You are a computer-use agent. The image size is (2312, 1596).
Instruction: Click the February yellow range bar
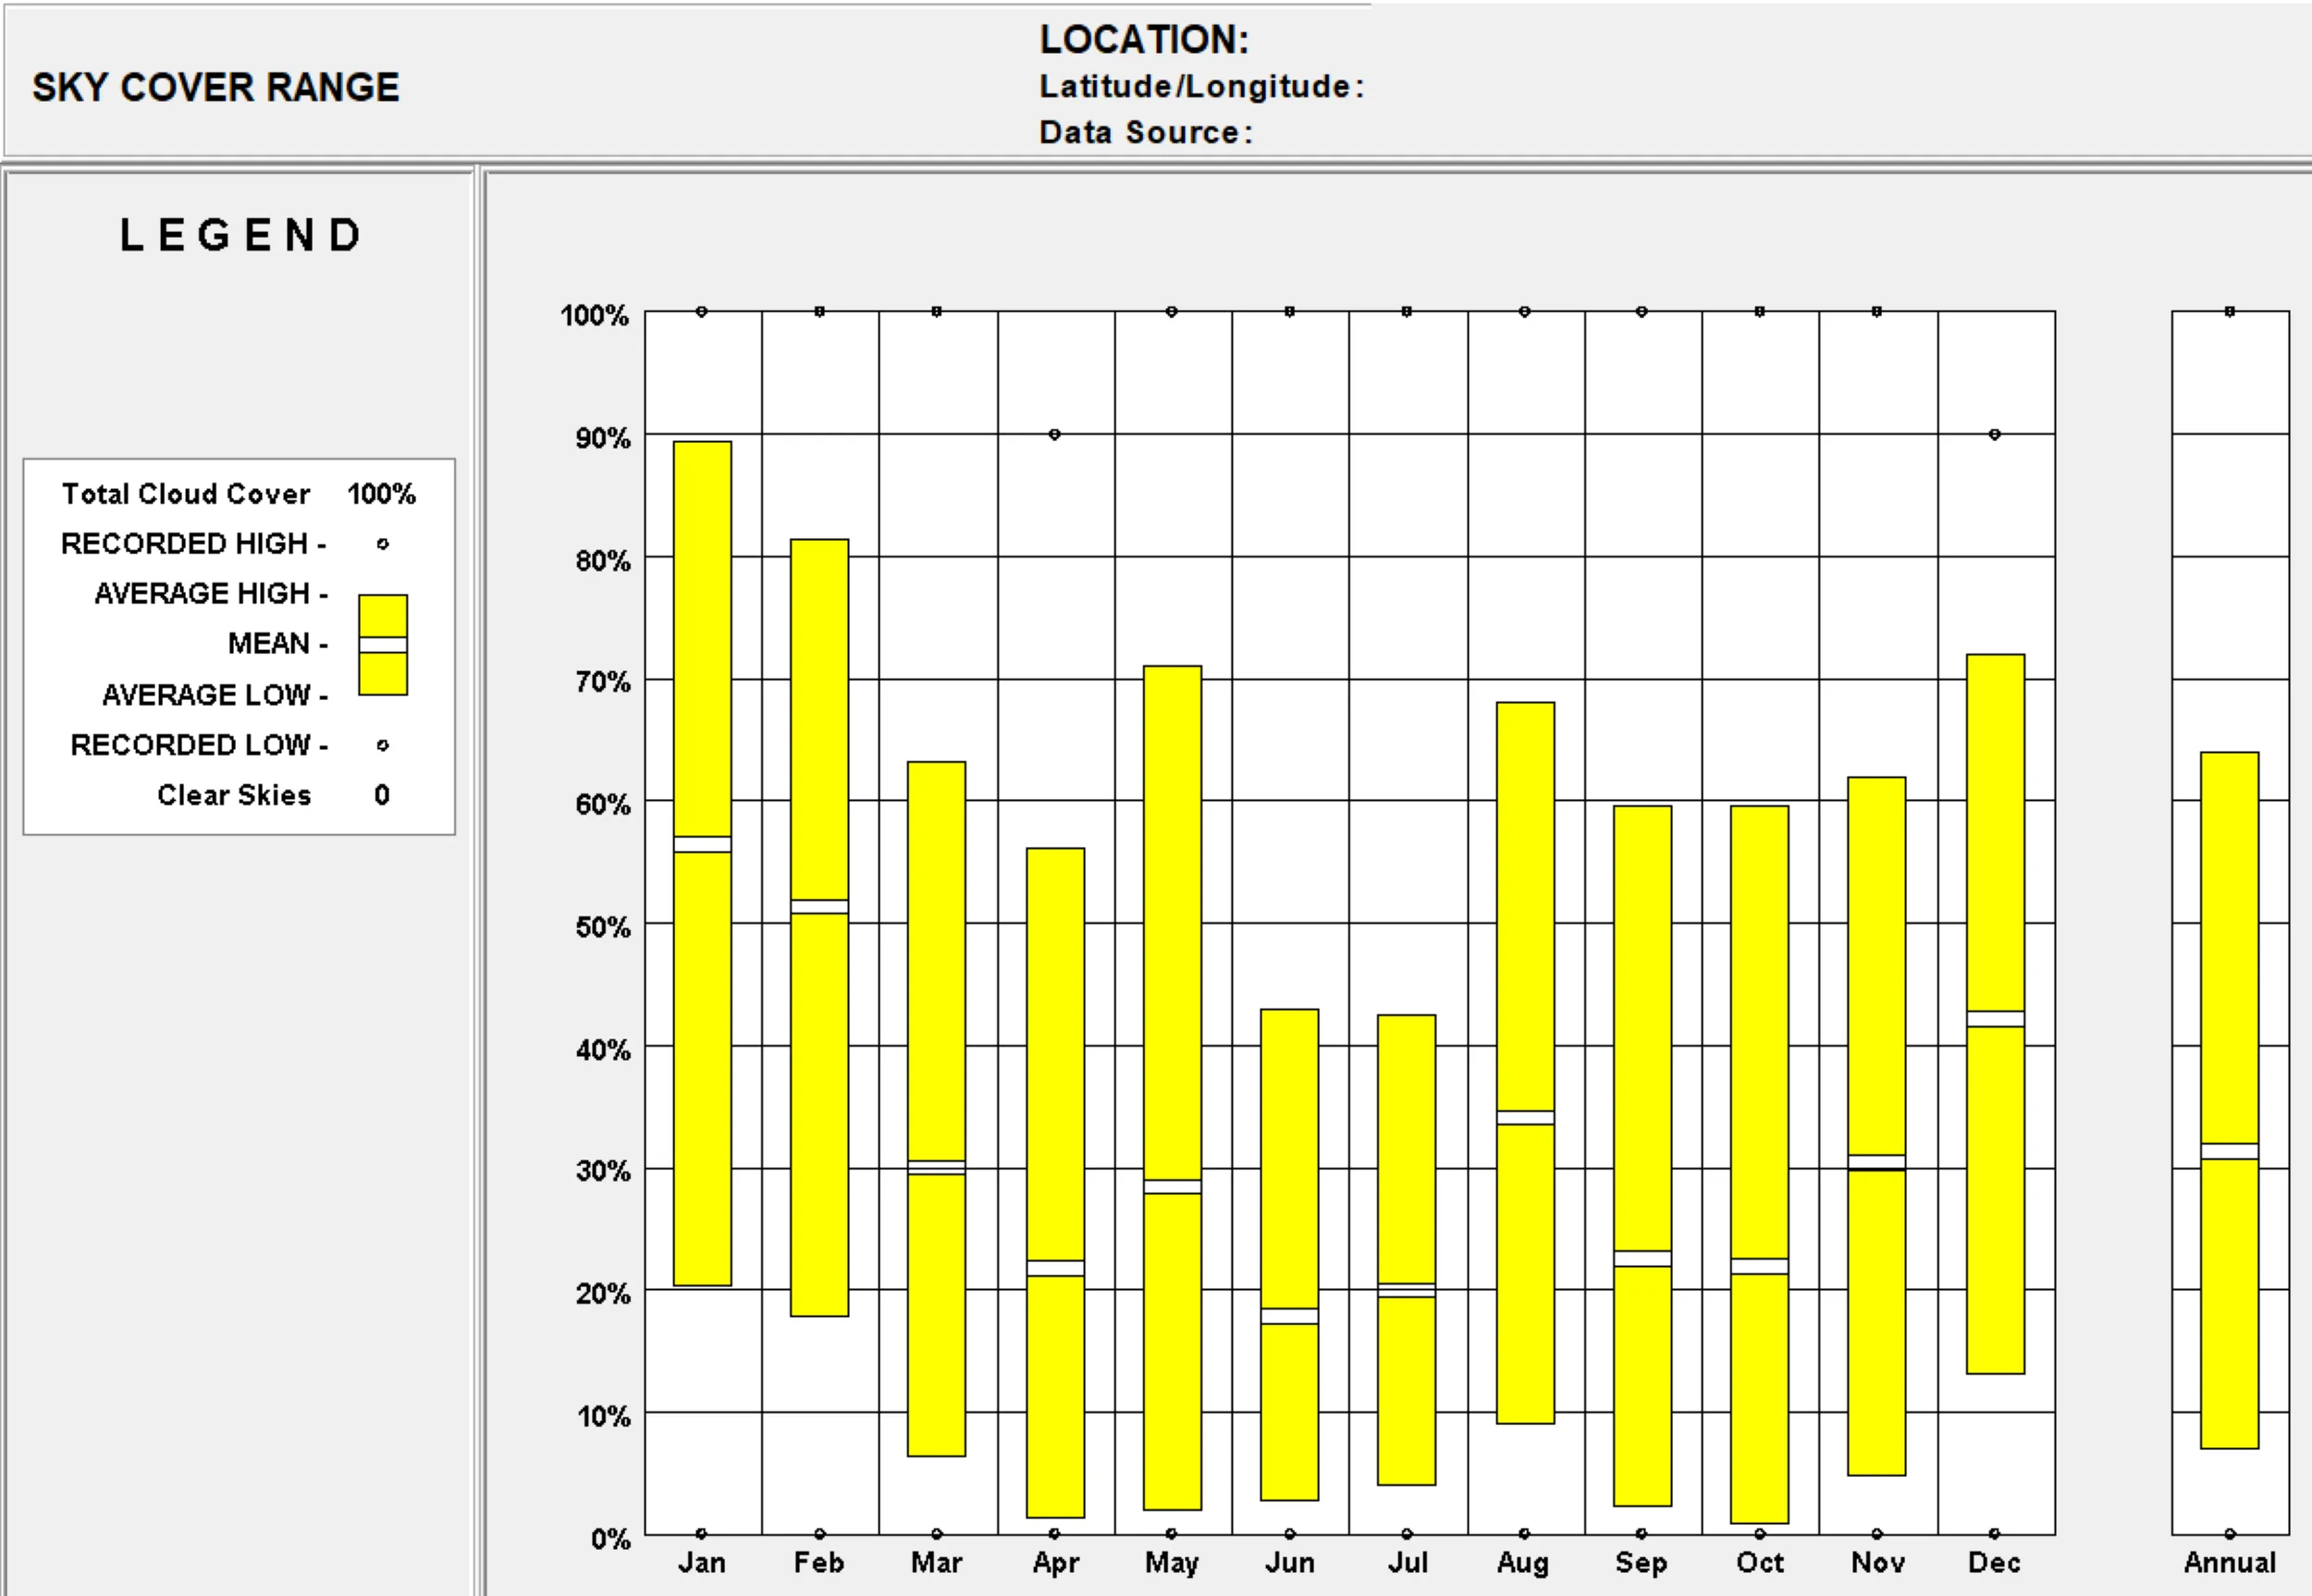click(819, 927)
